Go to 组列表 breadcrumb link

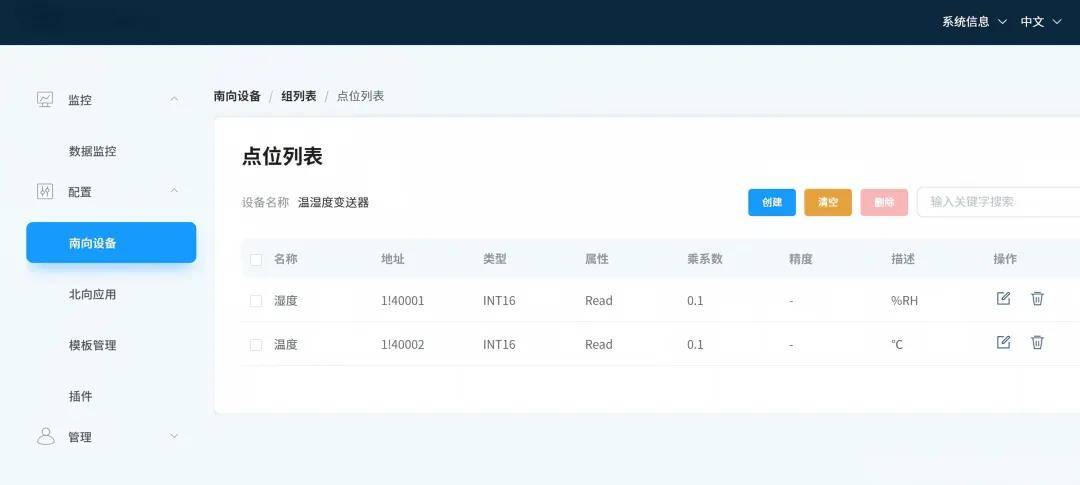pyautogui.click(x=299, y=96)
